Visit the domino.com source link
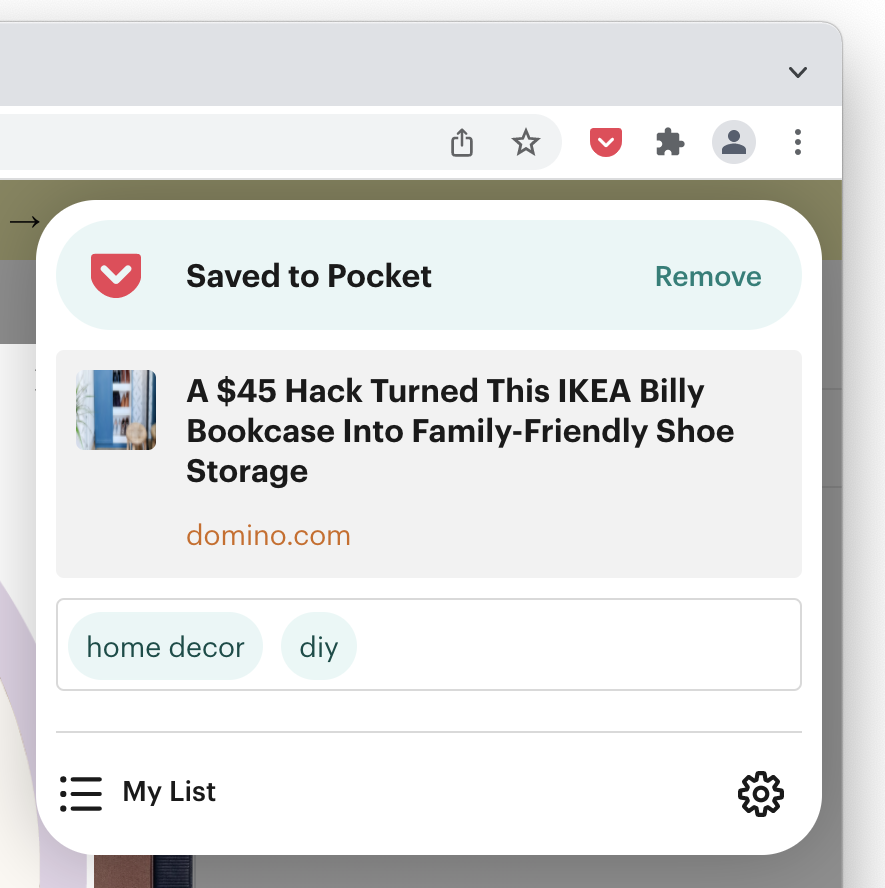885x888 pixels. [268, 535]
